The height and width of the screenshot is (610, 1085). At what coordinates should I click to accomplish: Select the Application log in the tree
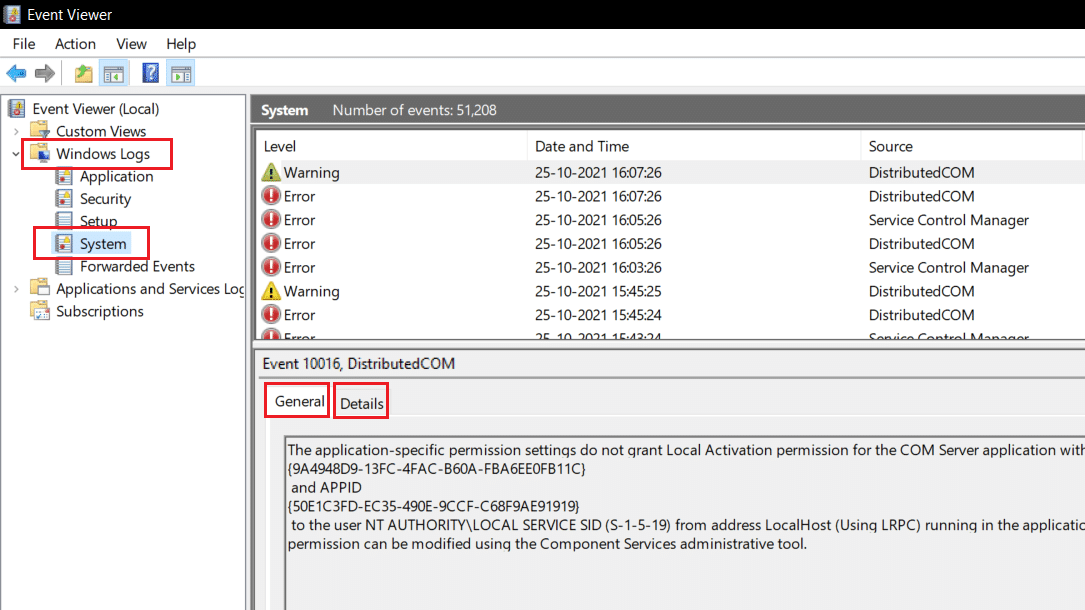116,176
